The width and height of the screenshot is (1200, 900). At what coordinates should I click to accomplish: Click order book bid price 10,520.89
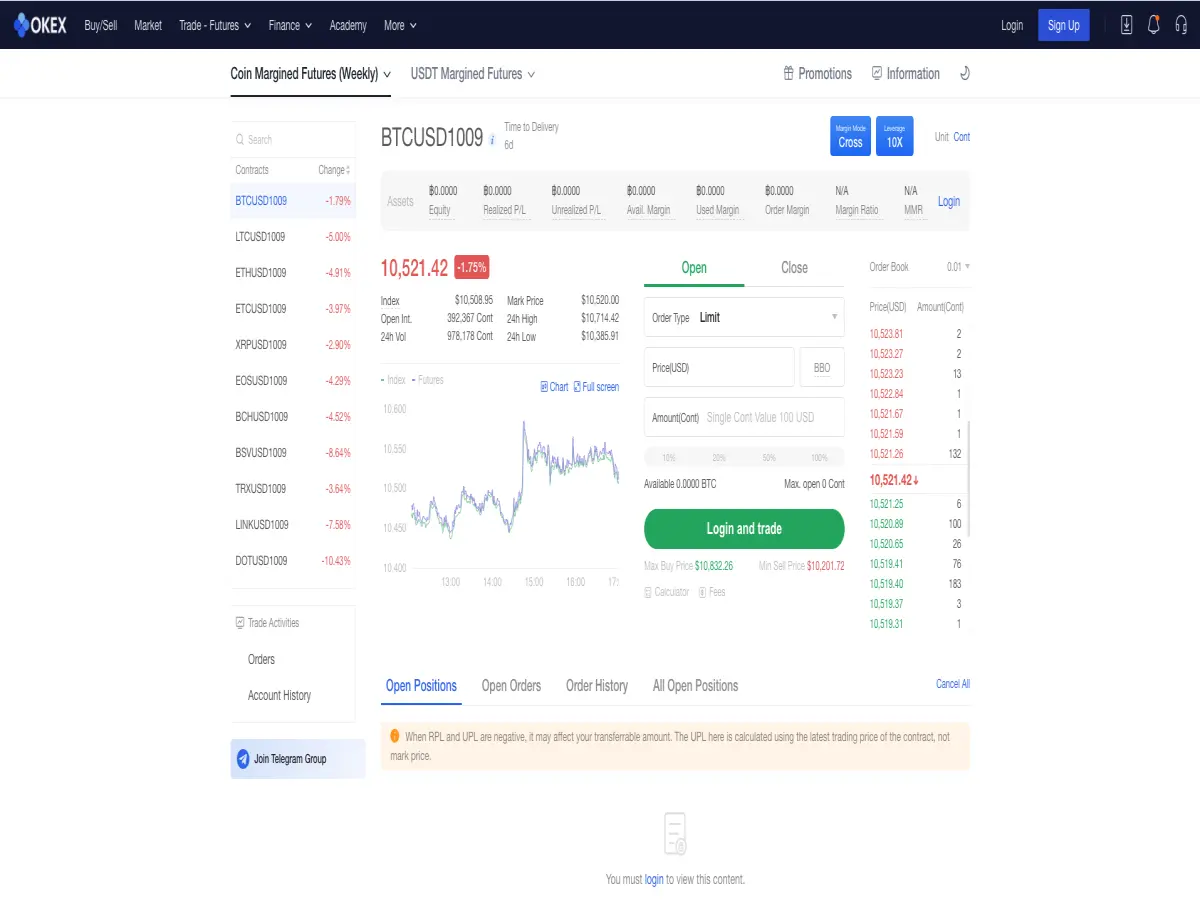pos(886,524)
